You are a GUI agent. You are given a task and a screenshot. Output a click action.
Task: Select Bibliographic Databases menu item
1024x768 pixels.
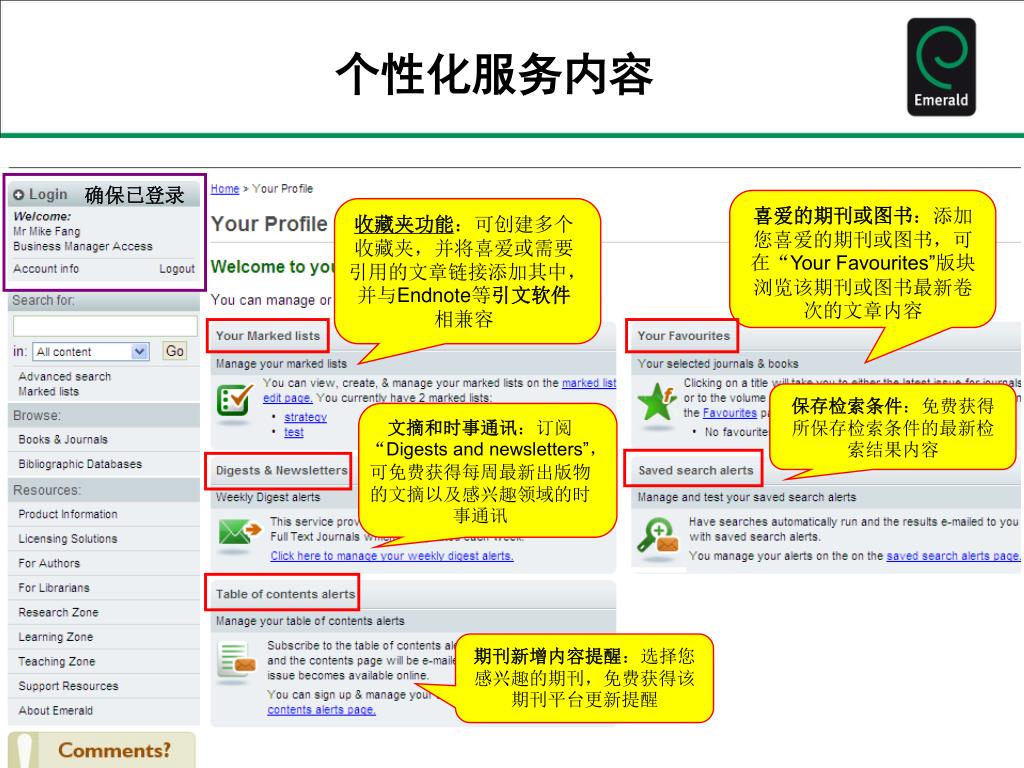(x=80, y=464)
